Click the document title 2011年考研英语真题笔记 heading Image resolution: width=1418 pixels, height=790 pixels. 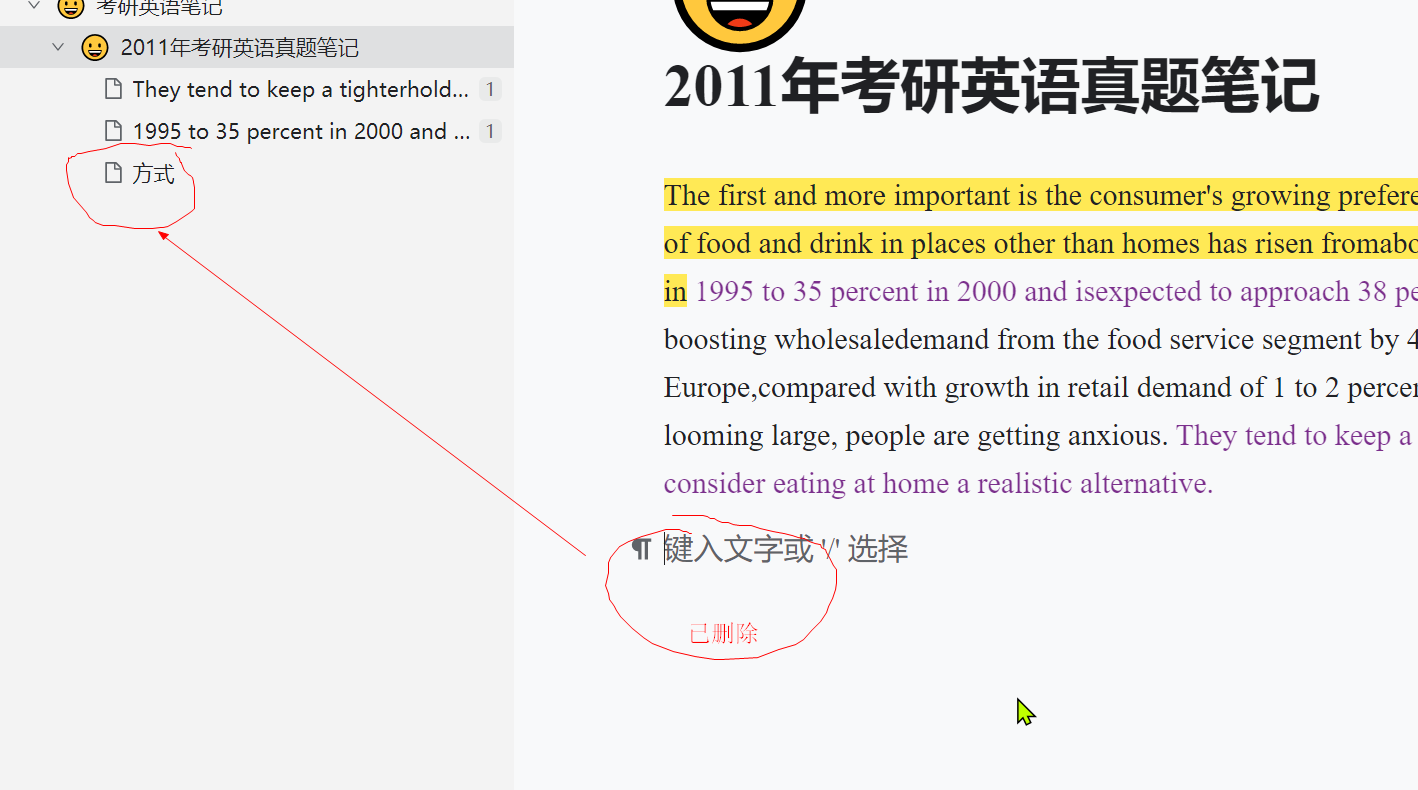[992, 86]
